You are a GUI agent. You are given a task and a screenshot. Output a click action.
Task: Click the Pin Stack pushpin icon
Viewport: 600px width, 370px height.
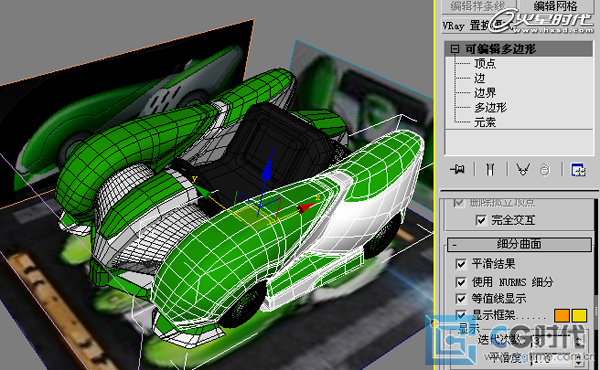pyautogui.click(x=458, y=169)
